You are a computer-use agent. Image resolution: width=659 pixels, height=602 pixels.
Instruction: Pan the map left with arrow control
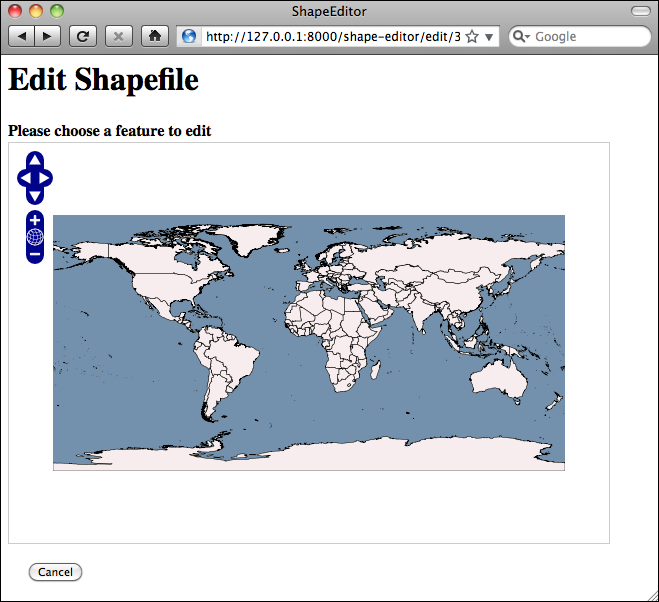coord(25,178)
